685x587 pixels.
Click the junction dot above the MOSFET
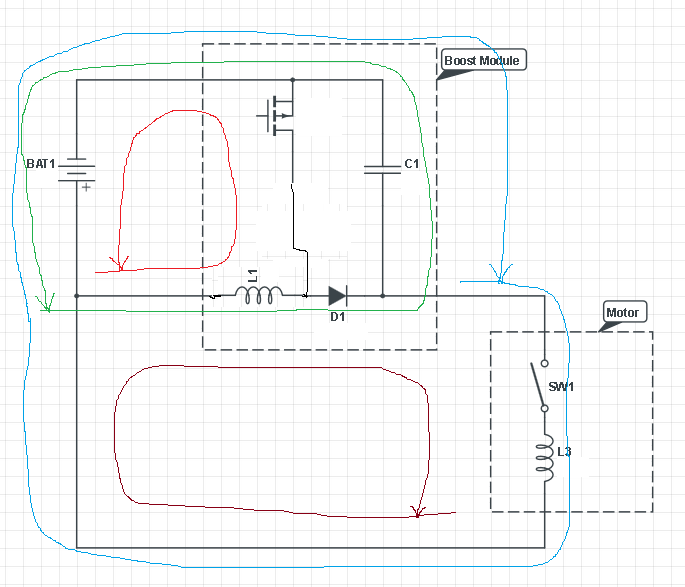pos(293,80)
